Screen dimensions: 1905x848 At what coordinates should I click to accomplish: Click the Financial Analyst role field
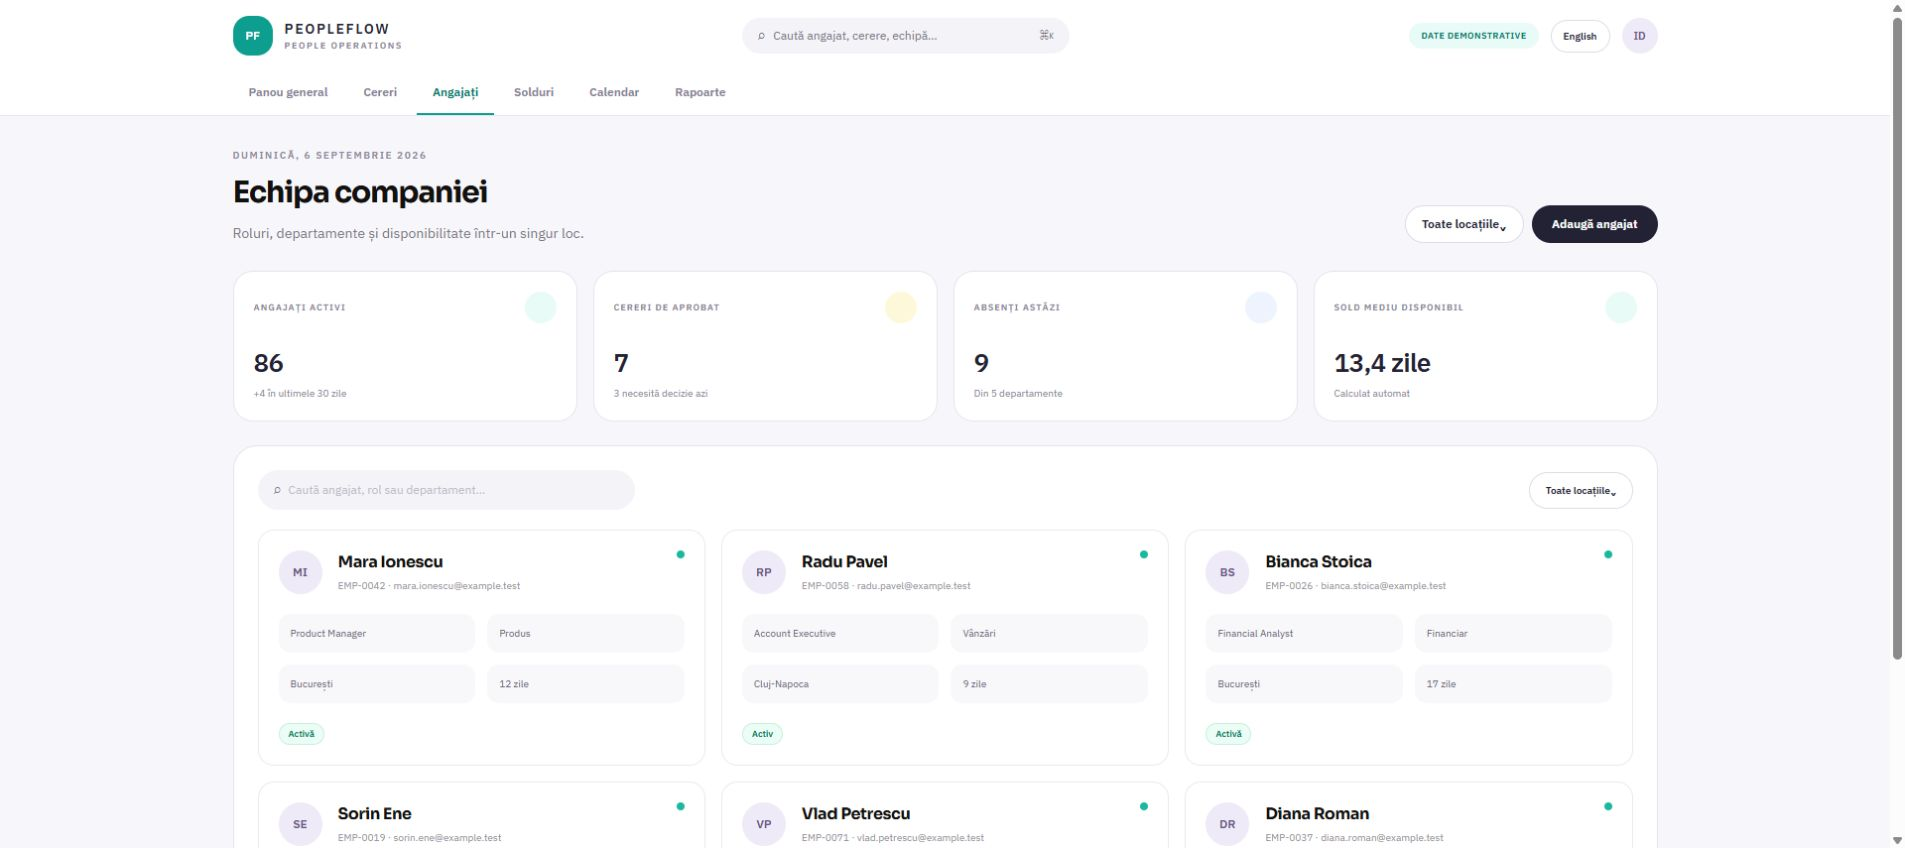click(x=1304, y=633)
